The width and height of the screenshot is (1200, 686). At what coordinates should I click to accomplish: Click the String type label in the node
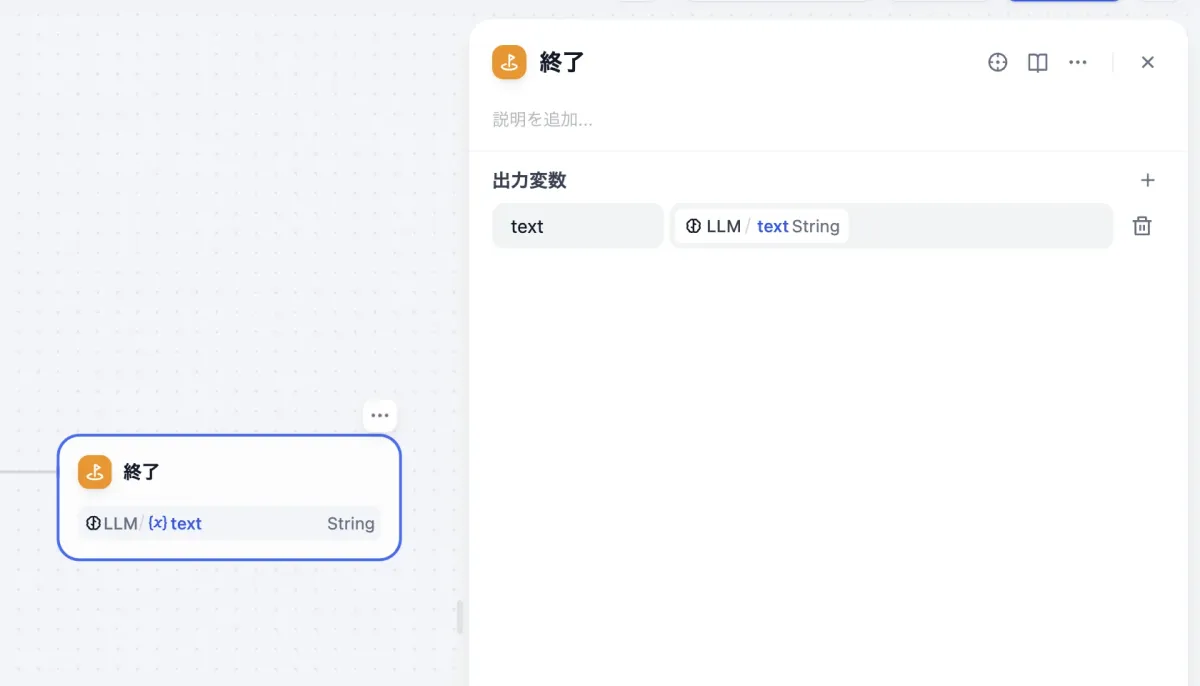point(350,524)
